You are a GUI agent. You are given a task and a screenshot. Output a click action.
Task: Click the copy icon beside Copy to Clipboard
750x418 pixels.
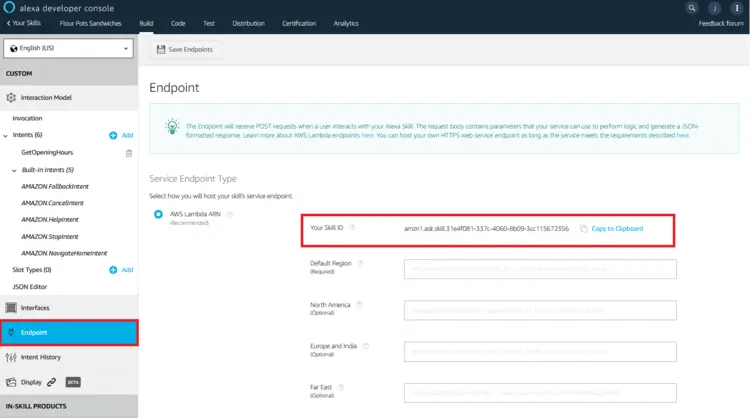pyautogui.click(x=584, y=229)
